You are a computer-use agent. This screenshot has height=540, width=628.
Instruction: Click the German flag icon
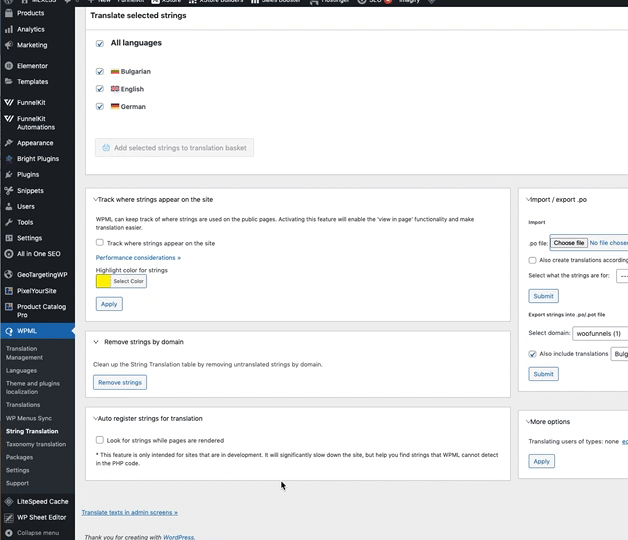click(115, 106)
